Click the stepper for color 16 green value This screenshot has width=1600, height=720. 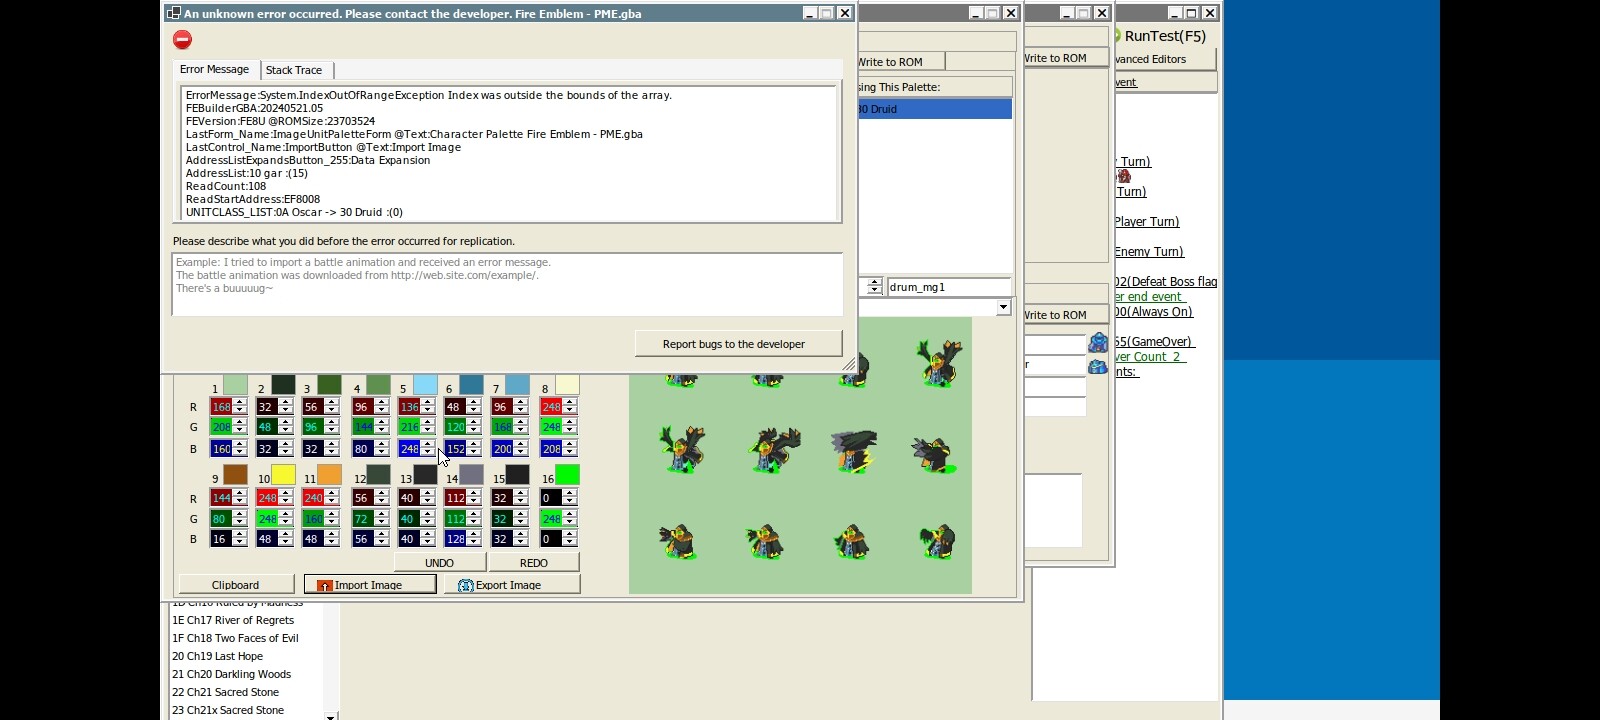[x=570, y=519]
